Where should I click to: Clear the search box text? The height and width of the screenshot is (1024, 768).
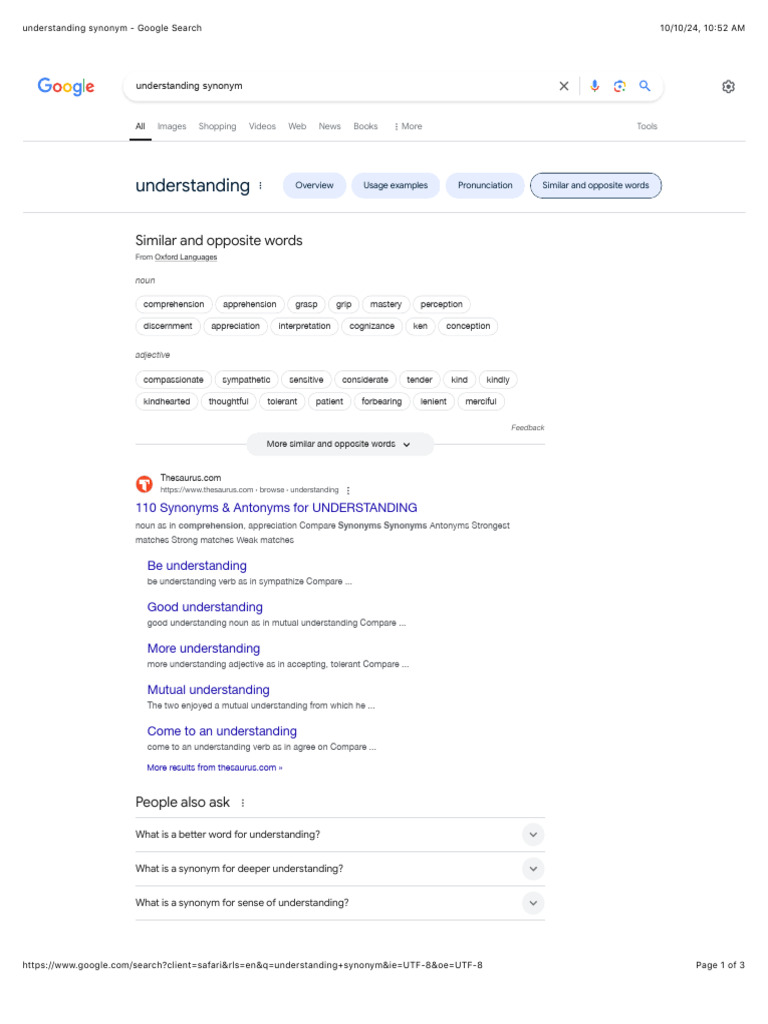click(x=564, y=86)
